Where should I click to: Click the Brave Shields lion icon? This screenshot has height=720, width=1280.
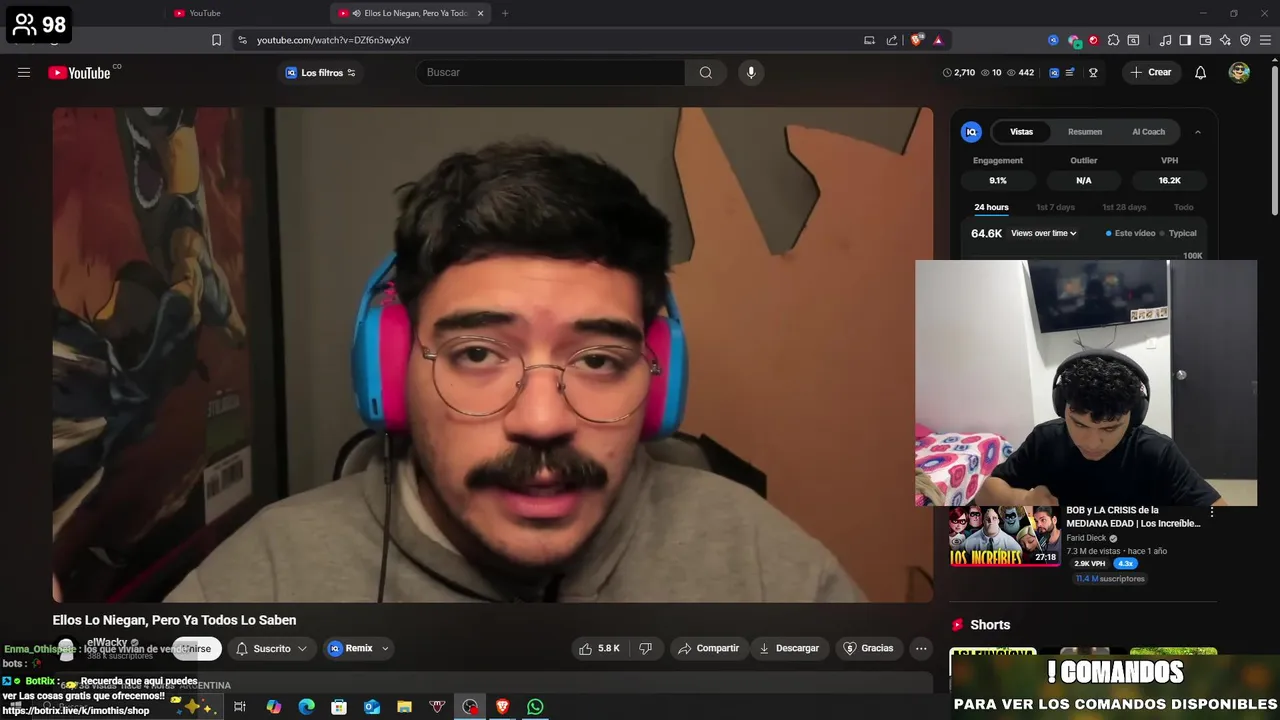pyautogui.click(x=916, y=40)
